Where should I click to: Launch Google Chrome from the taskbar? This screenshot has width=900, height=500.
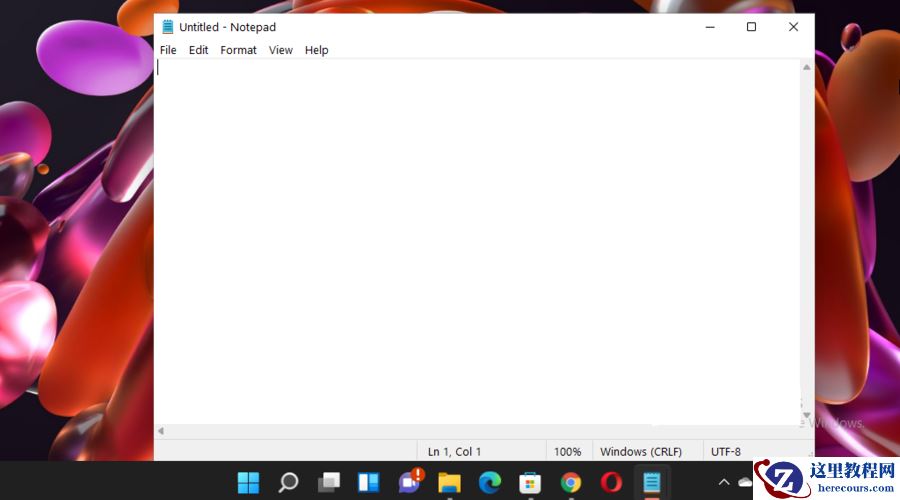[x=571, y=482]
